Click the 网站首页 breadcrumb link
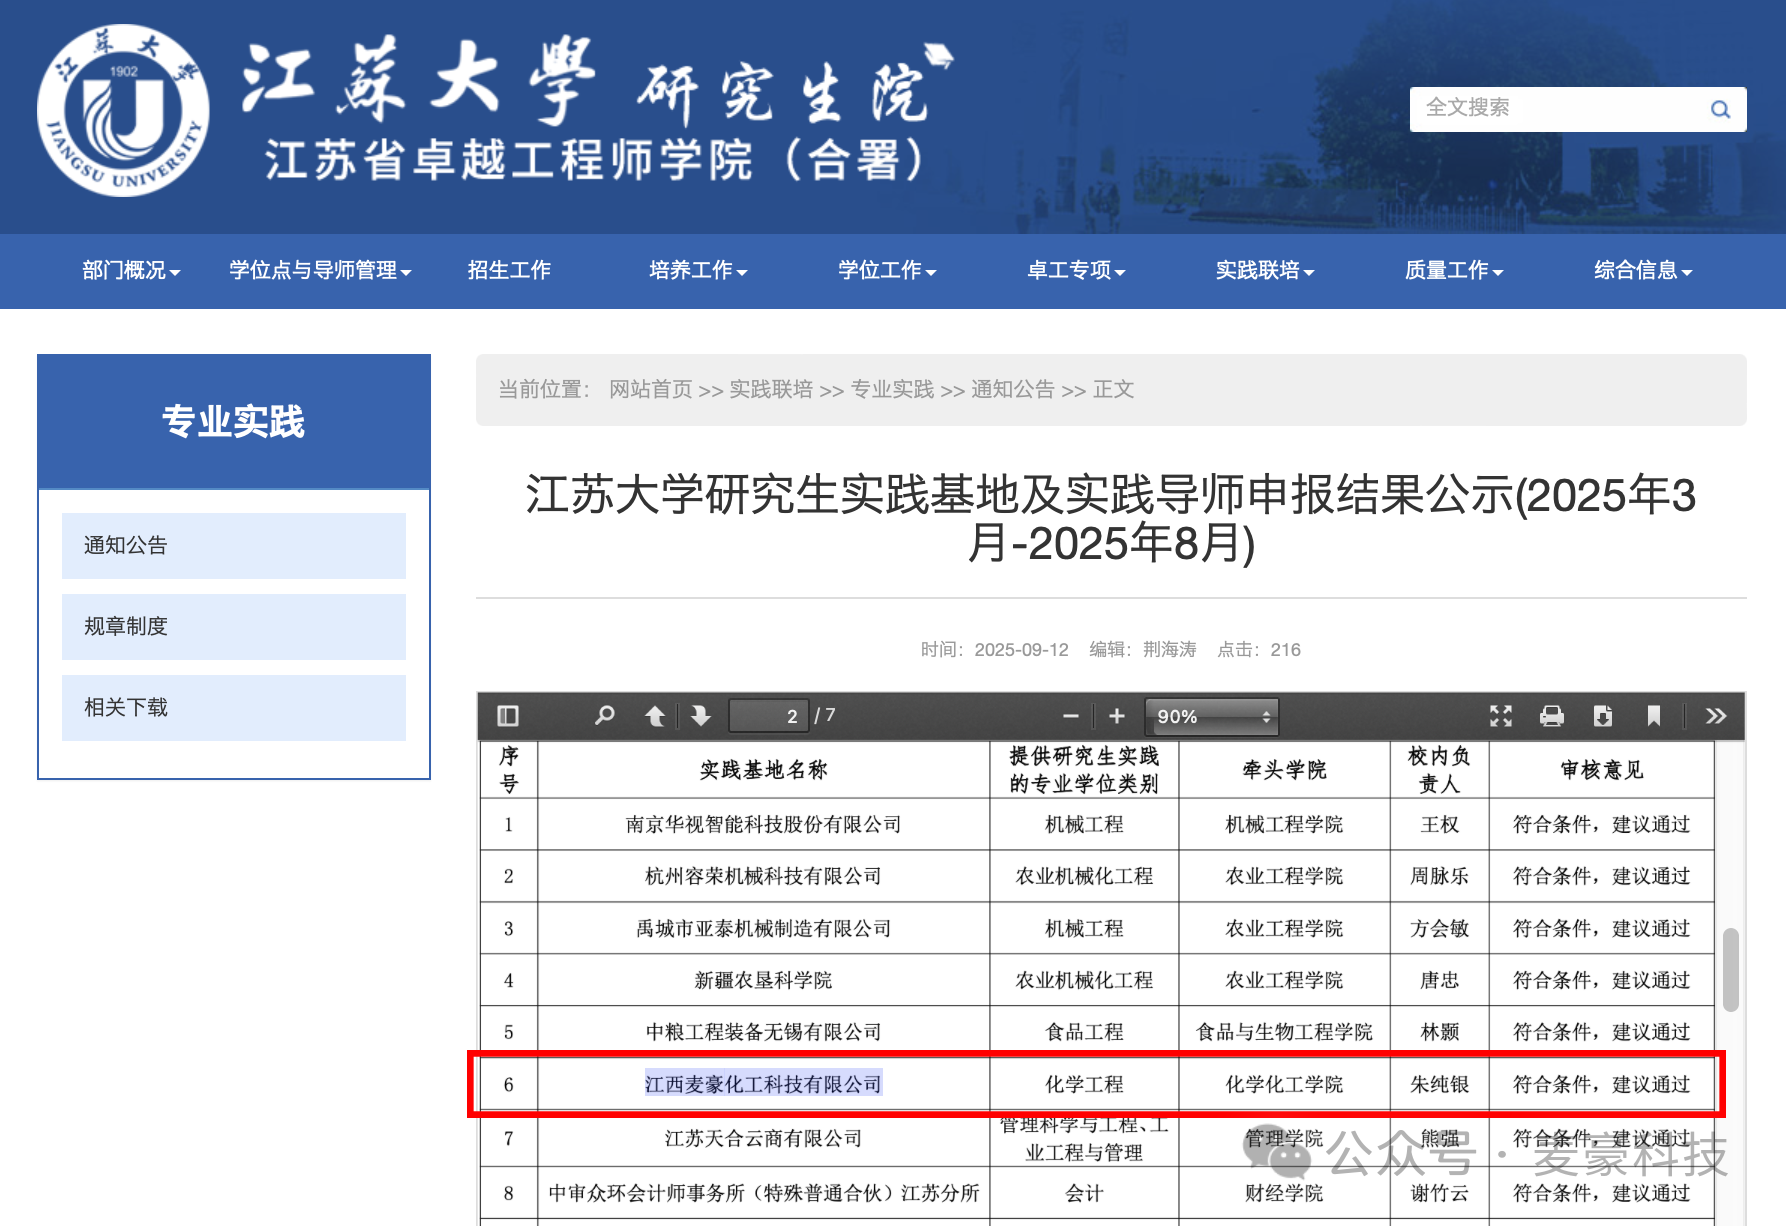The width and height of the screenshot is (1786, 1226). coord(650,389)
